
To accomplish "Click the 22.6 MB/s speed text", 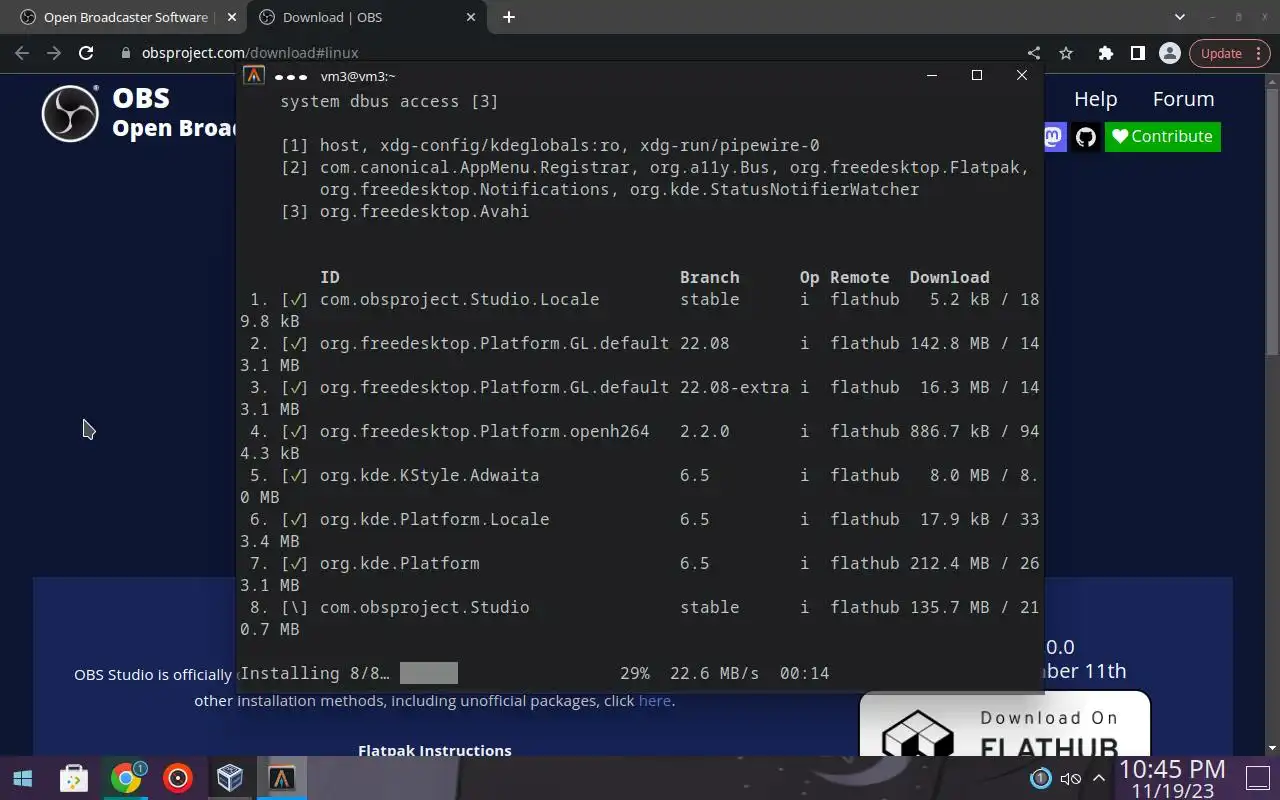I will coord(715,673).
